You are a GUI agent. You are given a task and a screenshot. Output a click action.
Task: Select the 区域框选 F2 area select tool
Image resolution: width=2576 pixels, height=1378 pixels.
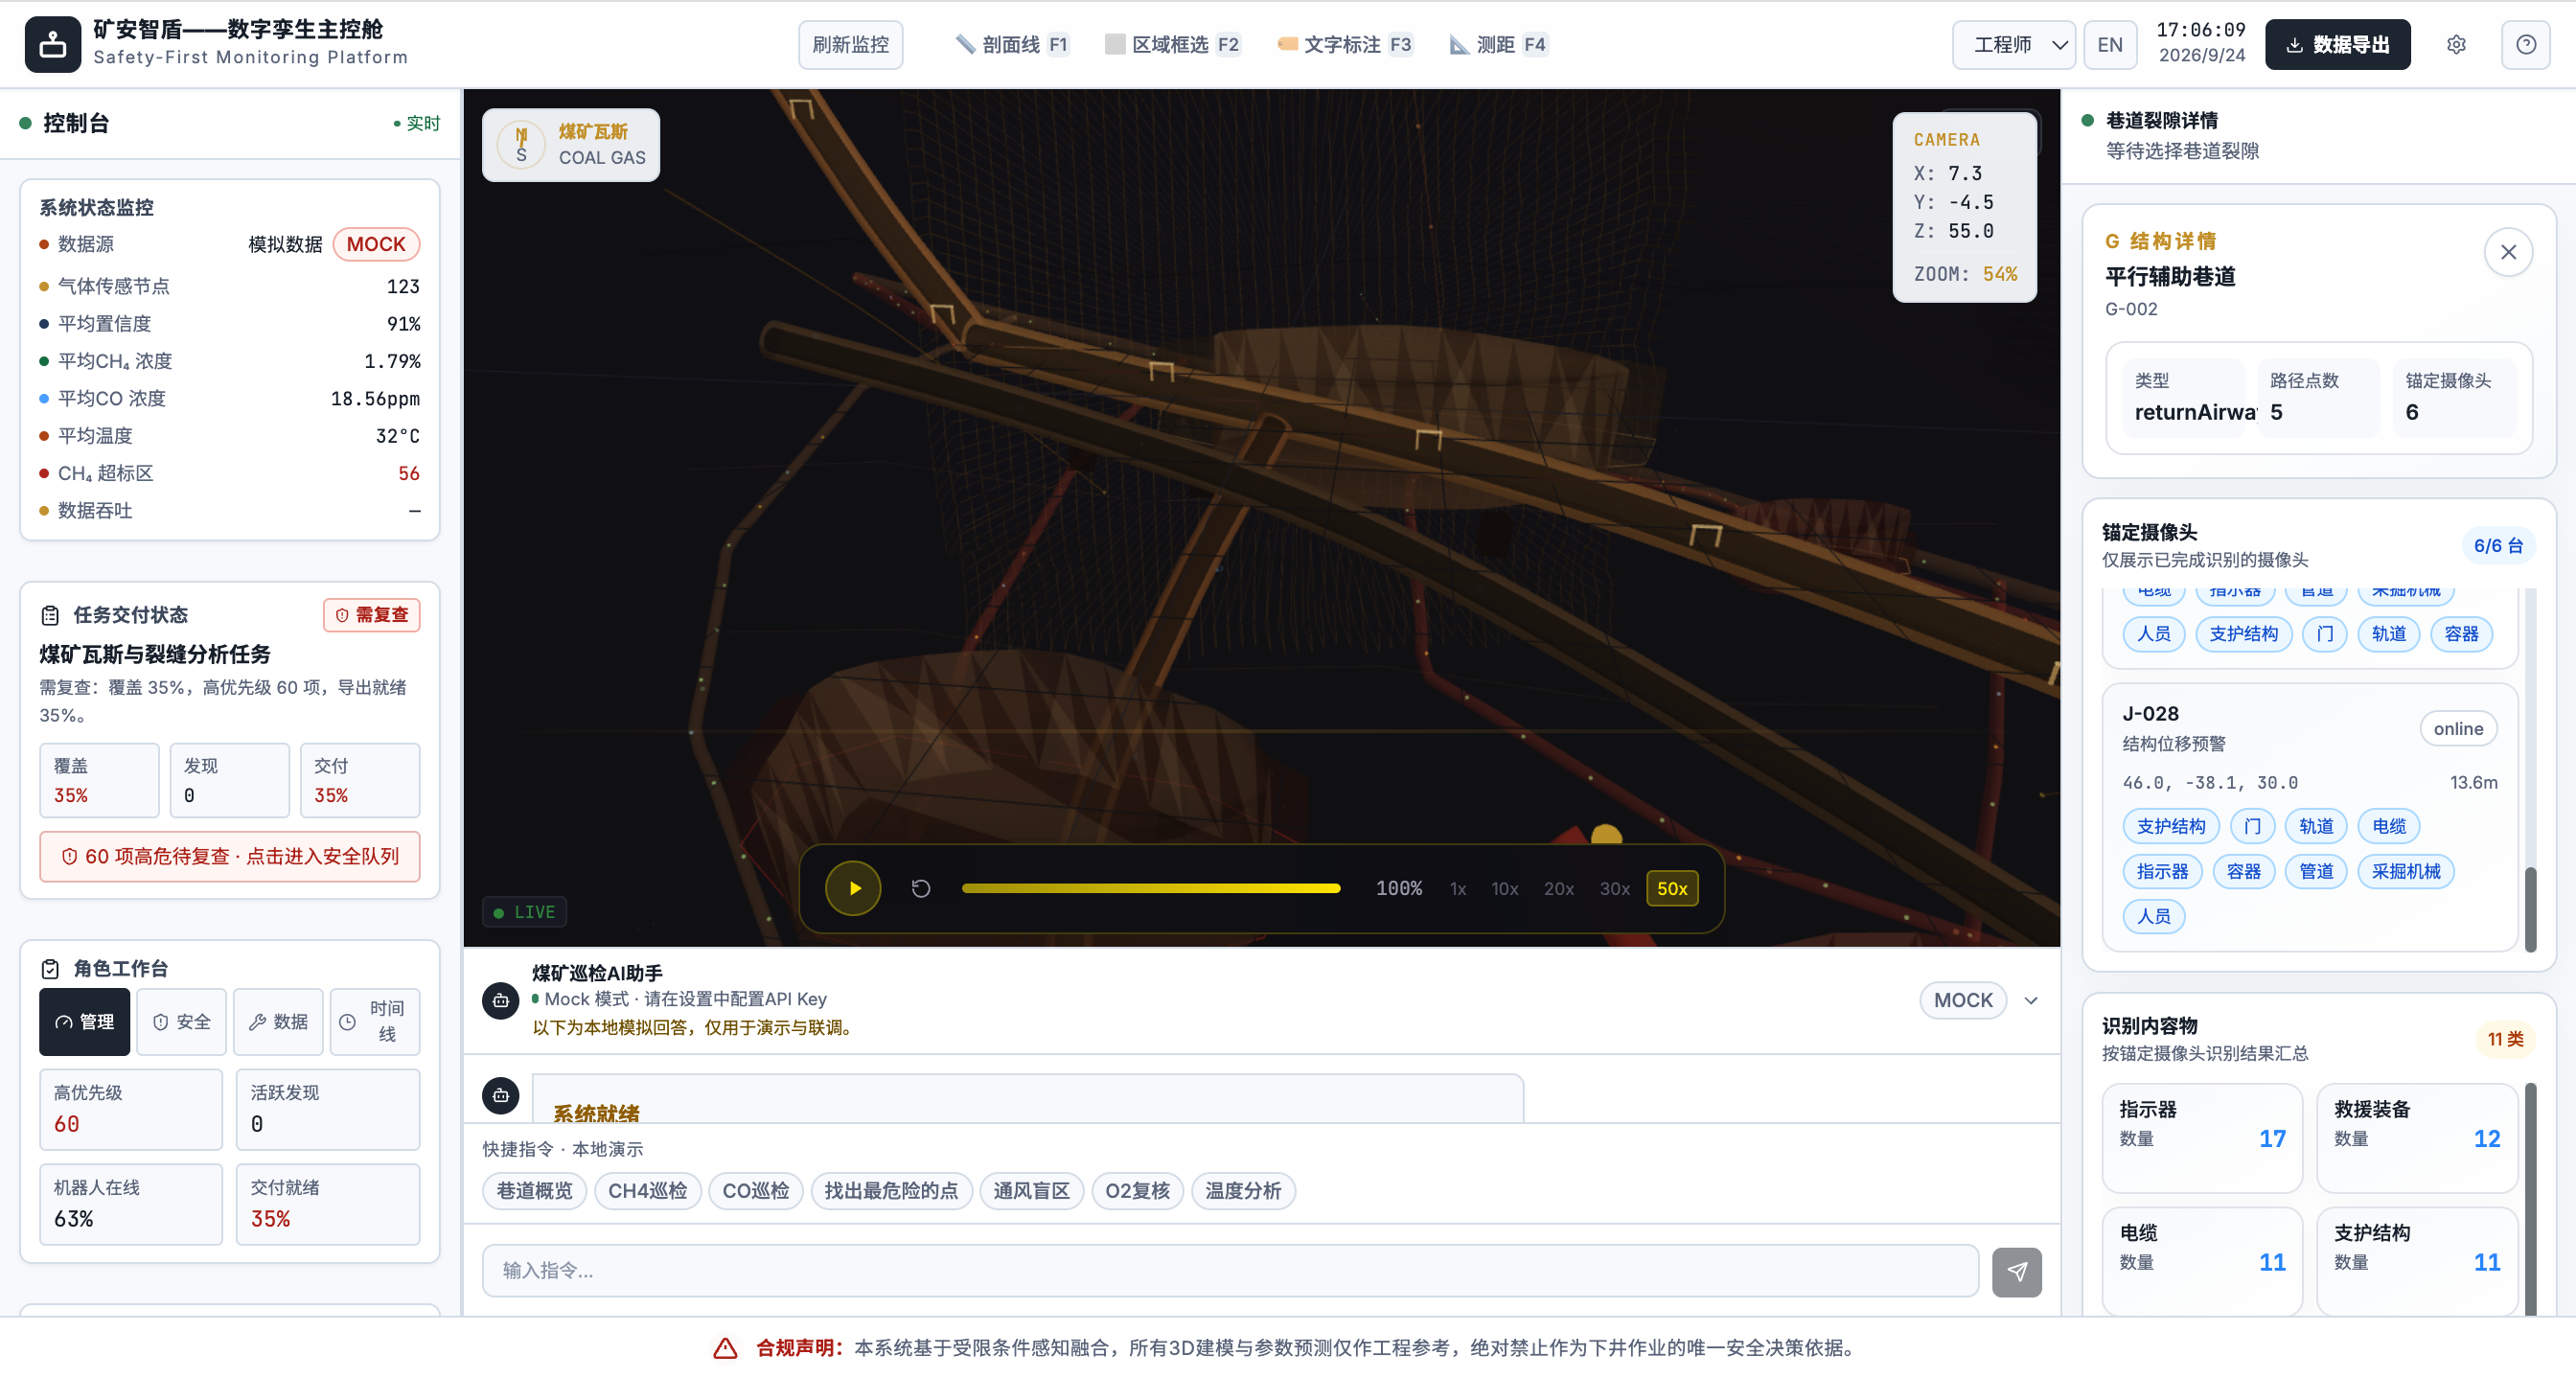pyautogui.click(x=1172, y=45)
